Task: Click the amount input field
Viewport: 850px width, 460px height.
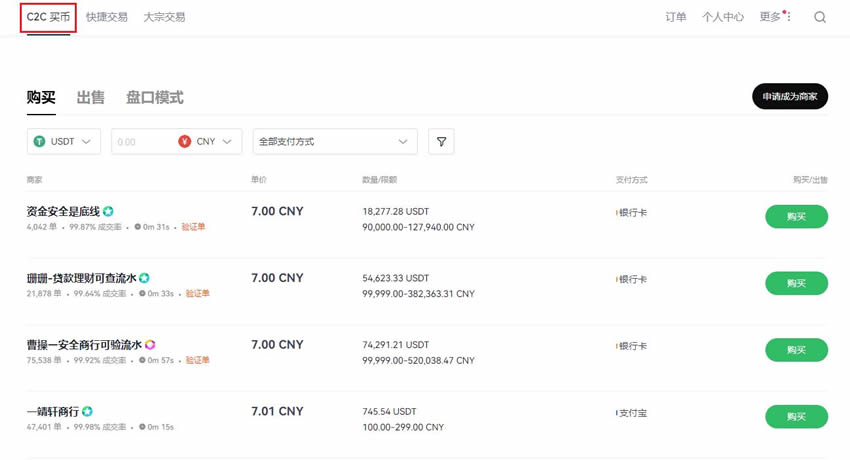Action: coord(142,142)
